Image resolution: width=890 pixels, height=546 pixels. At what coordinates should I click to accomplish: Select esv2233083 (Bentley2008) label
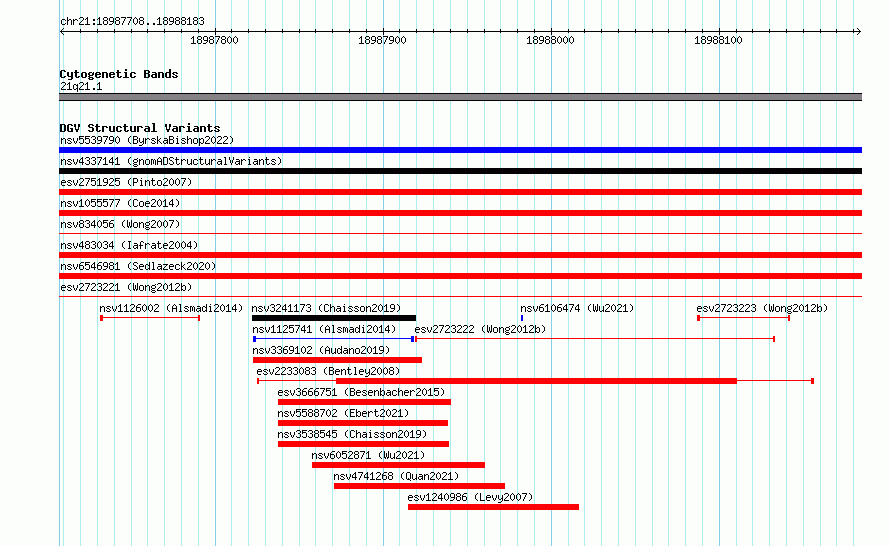pyautogui.click(x=328, y=371)
